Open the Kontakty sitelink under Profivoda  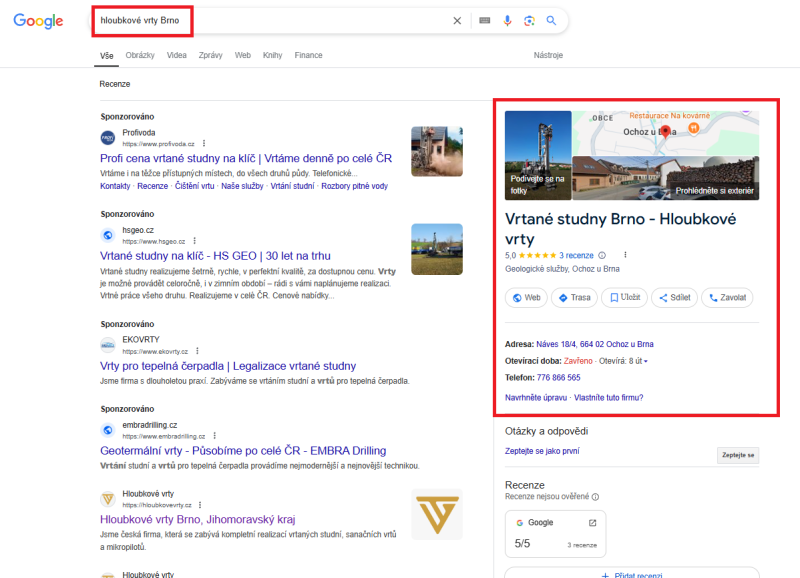115,186
